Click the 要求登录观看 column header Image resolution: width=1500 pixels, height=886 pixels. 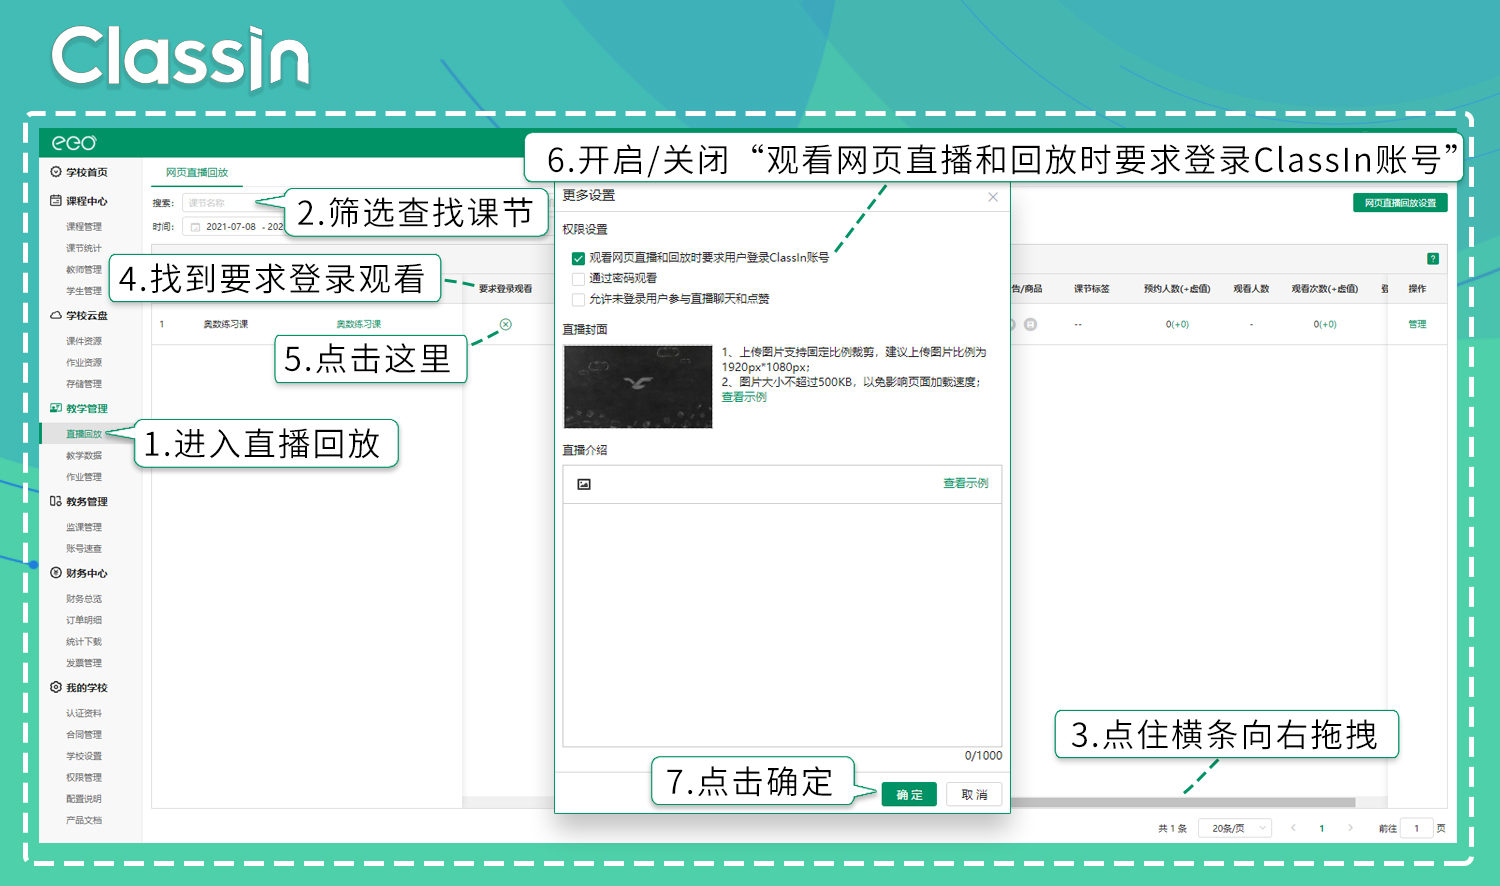coord(505,289)
